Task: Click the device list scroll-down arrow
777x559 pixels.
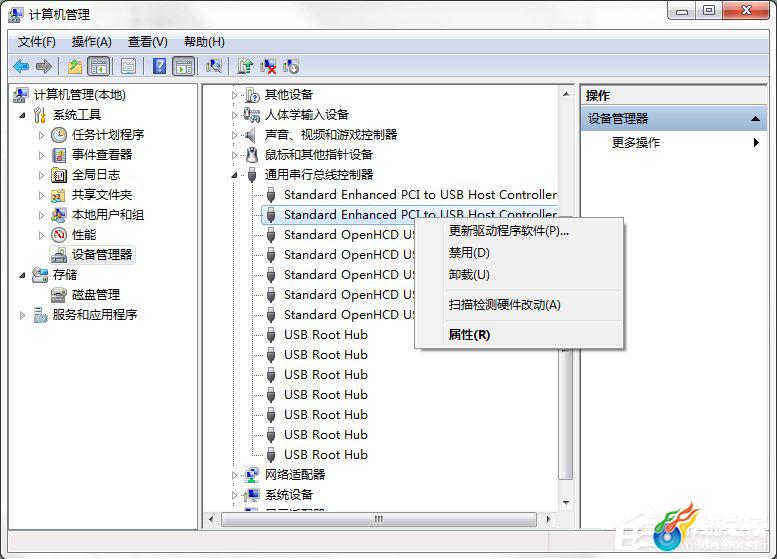Action: (x=566, y=503)
